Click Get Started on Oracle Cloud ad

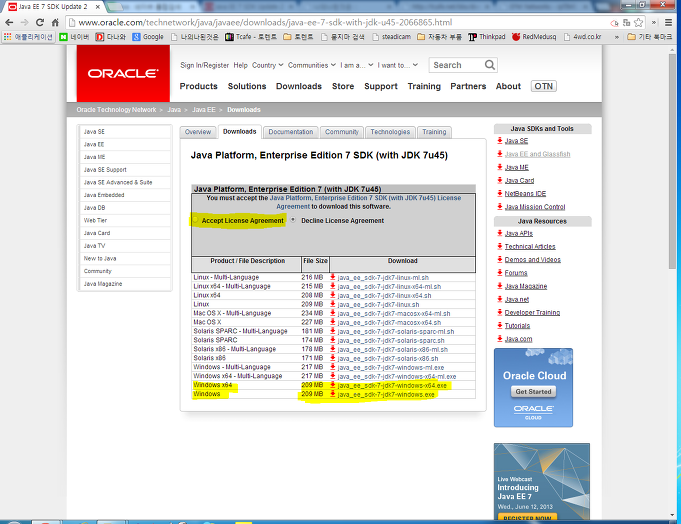coord(533,392)
